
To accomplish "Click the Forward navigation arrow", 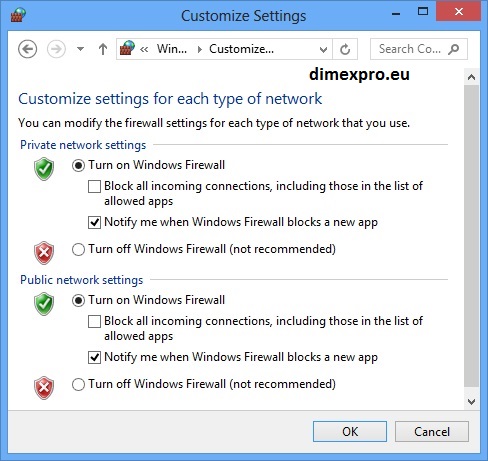I will (x=56, y=49).
